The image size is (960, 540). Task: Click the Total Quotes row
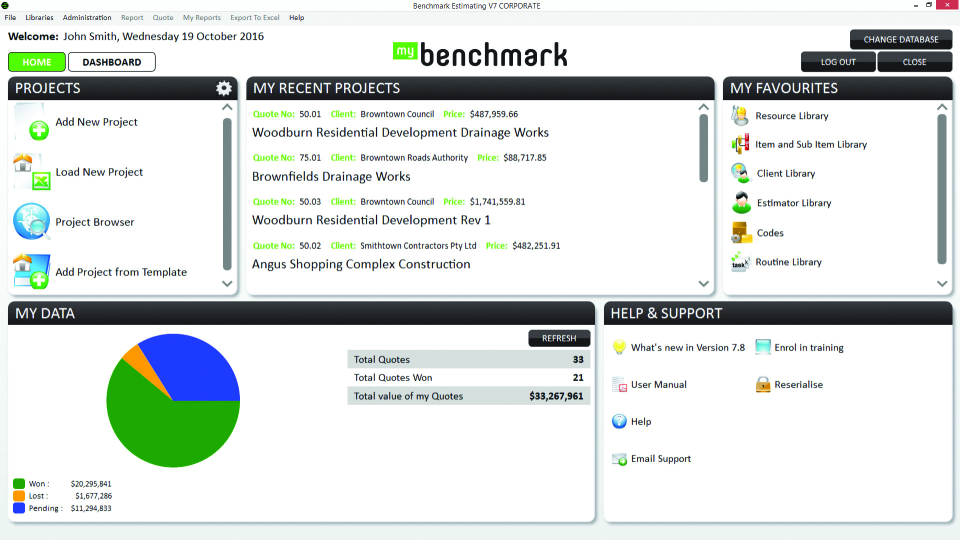pos(468,359)
